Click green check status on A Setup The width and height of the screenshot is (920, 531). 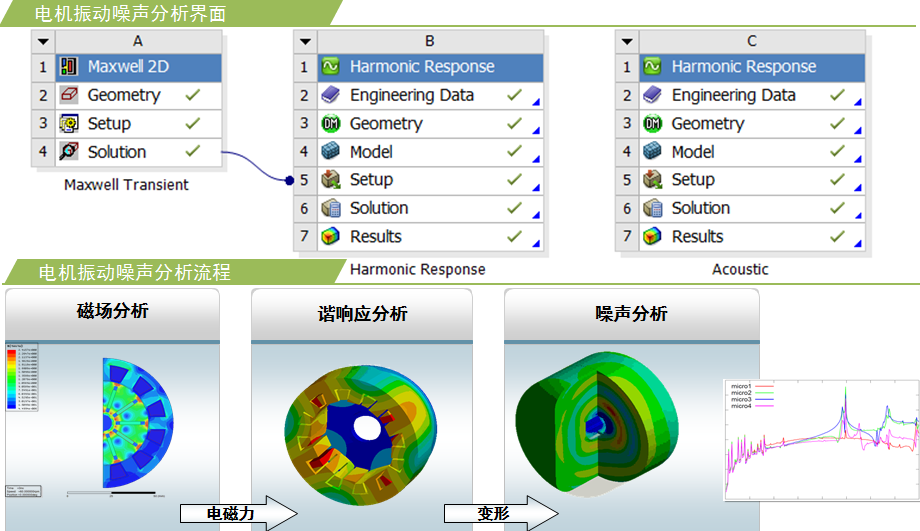click(193, 123)
